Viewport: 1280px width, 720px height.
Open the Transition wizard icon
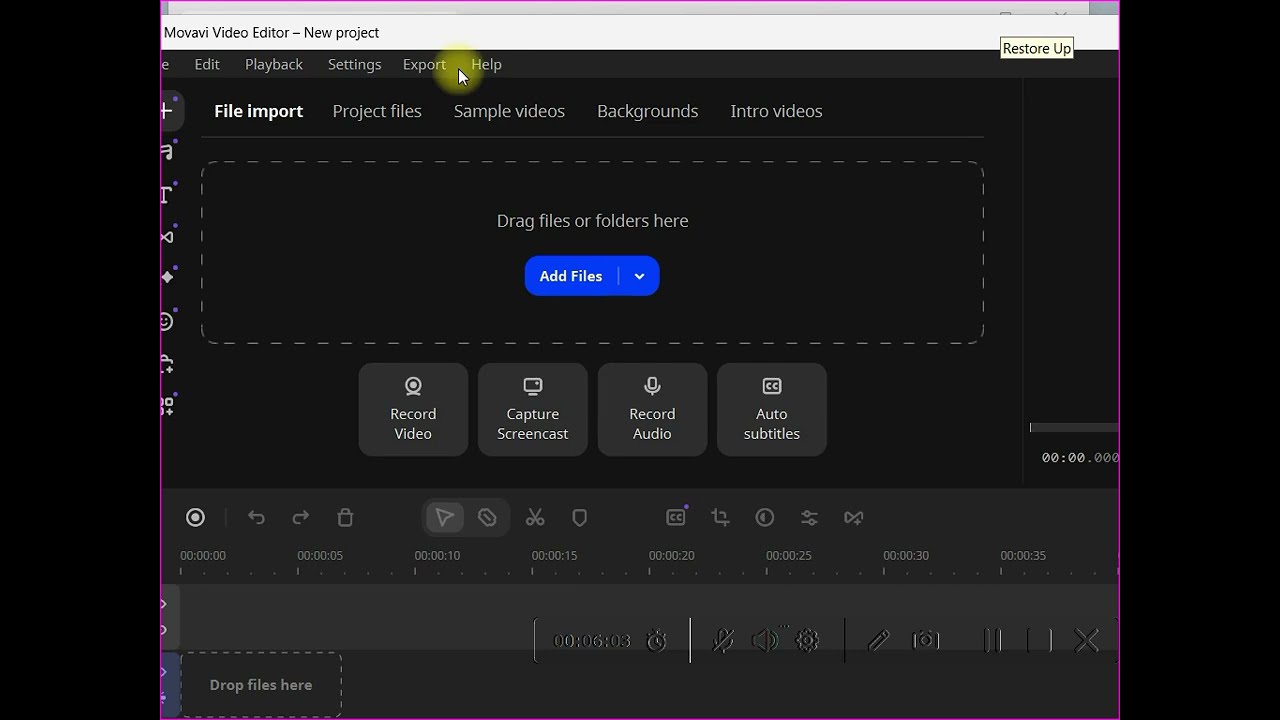tap(853, 517)
